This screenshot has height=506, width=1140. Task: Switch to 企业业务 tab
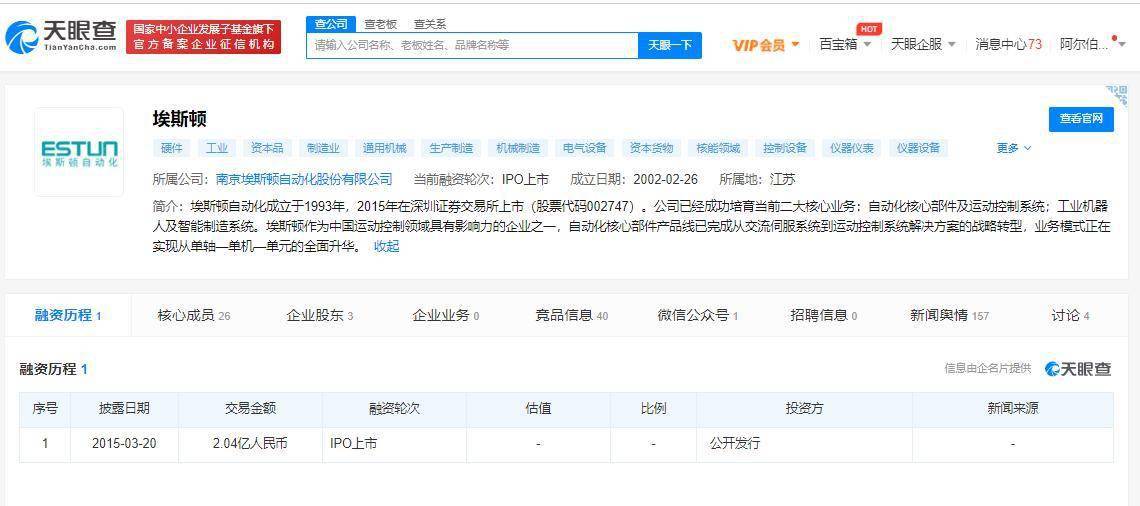pyautogui.click(x=445, y=316)
